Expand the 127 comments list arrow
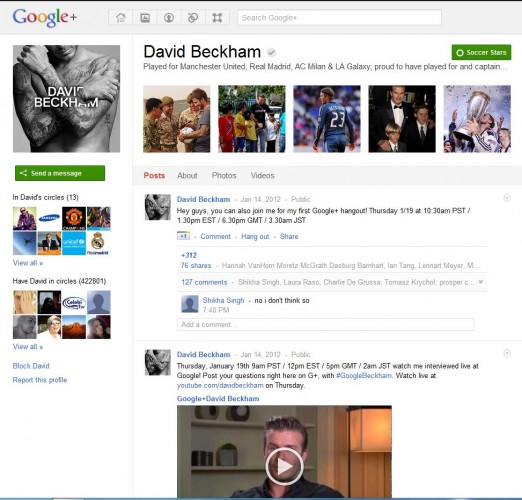Image resolution: width=522 pixels, height=500 pixels. coord(481,282)
